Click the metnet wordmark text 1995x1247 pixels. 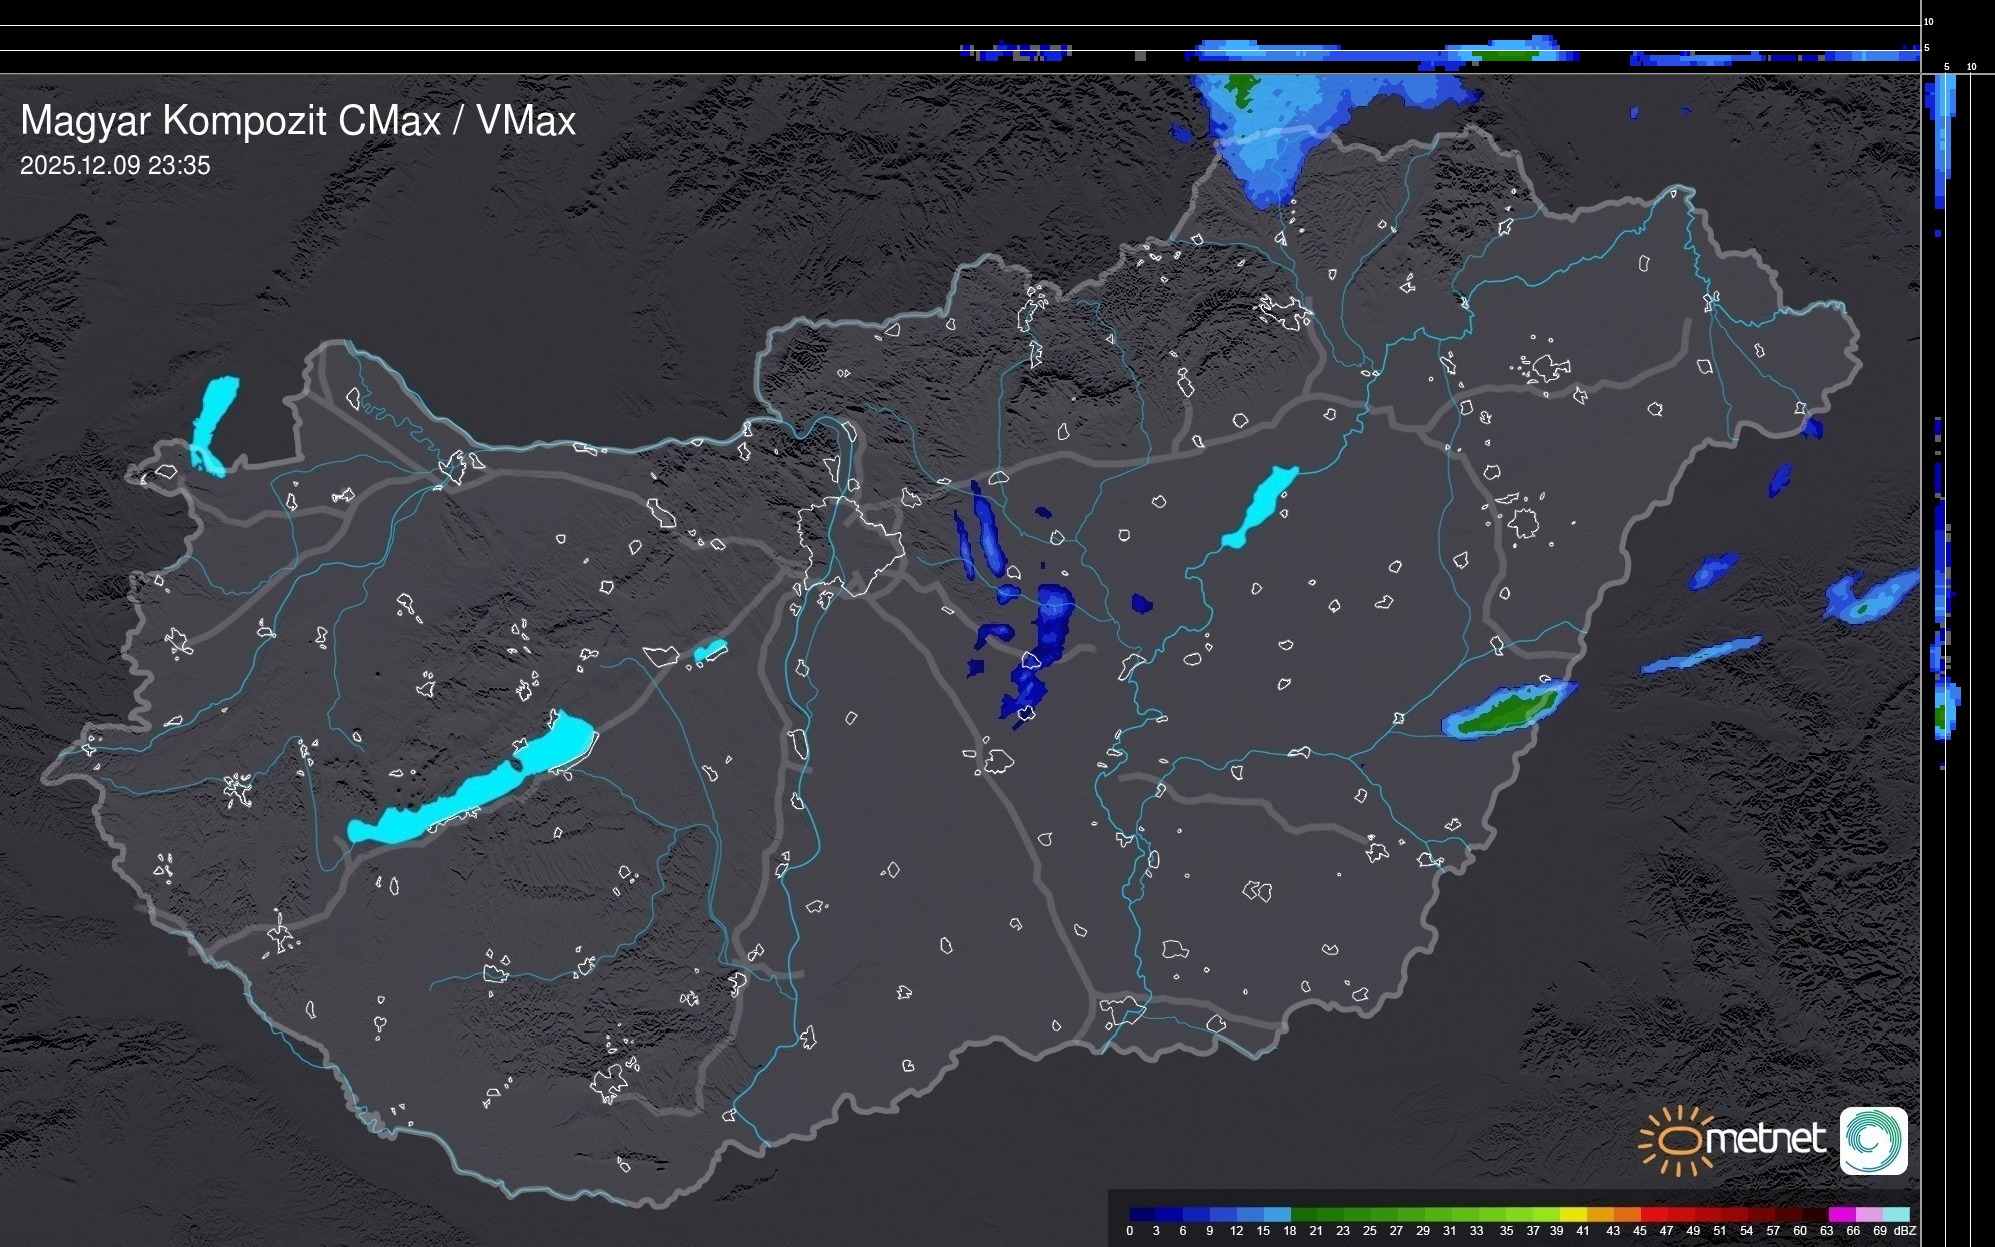pos(1765,1139)
